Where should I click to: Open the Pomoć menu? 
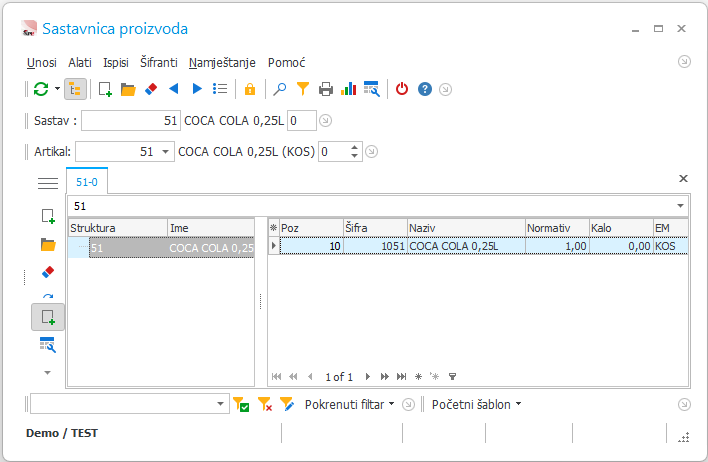click(286, 62)
